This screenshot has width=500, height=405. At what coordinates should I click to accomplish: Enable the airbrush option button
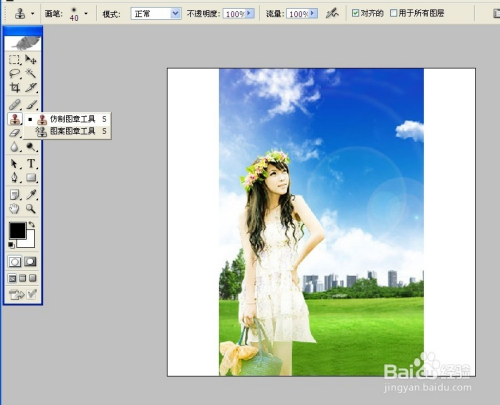tap(332, 14)
